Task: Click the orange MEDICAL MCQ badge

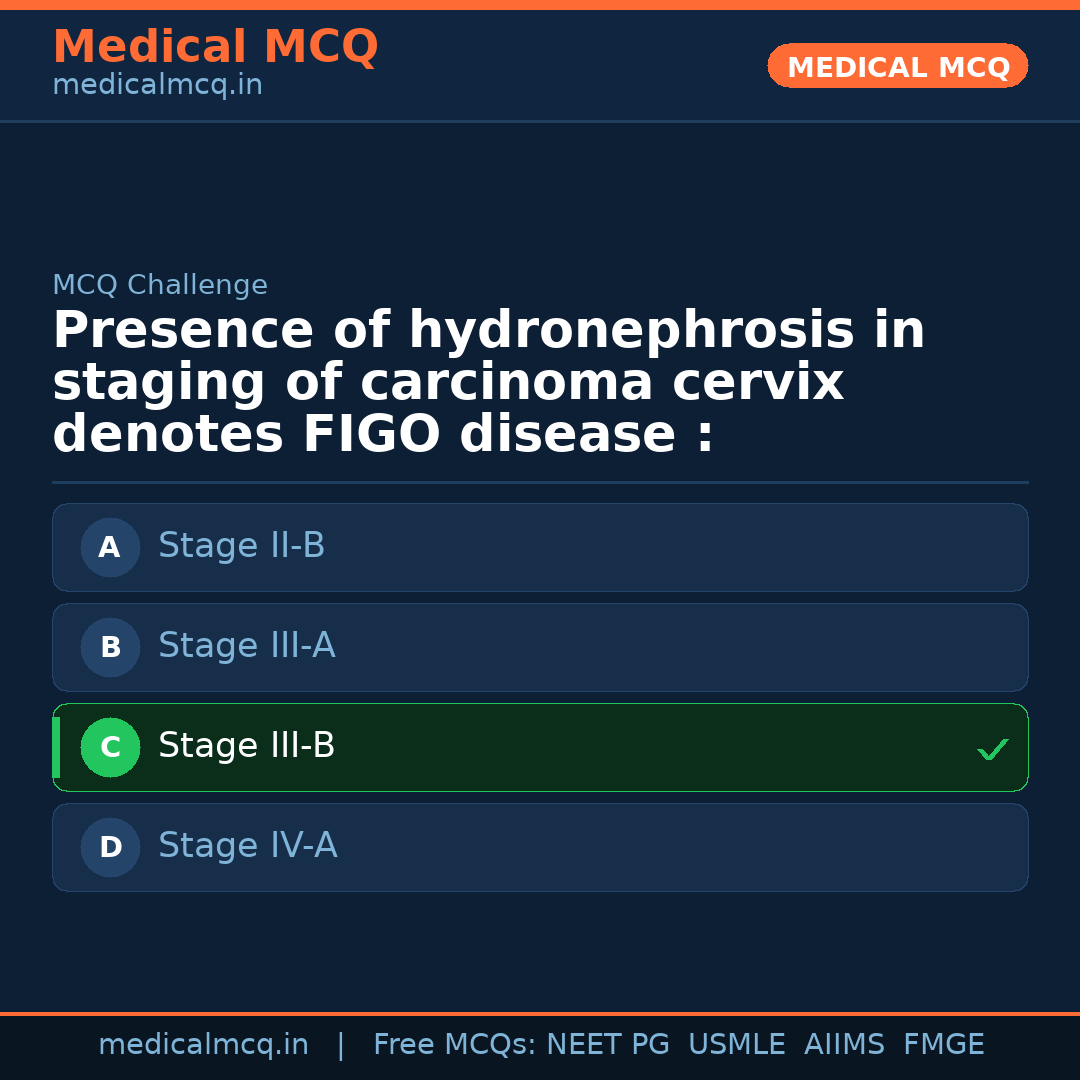Action: (x=897, y=67)
